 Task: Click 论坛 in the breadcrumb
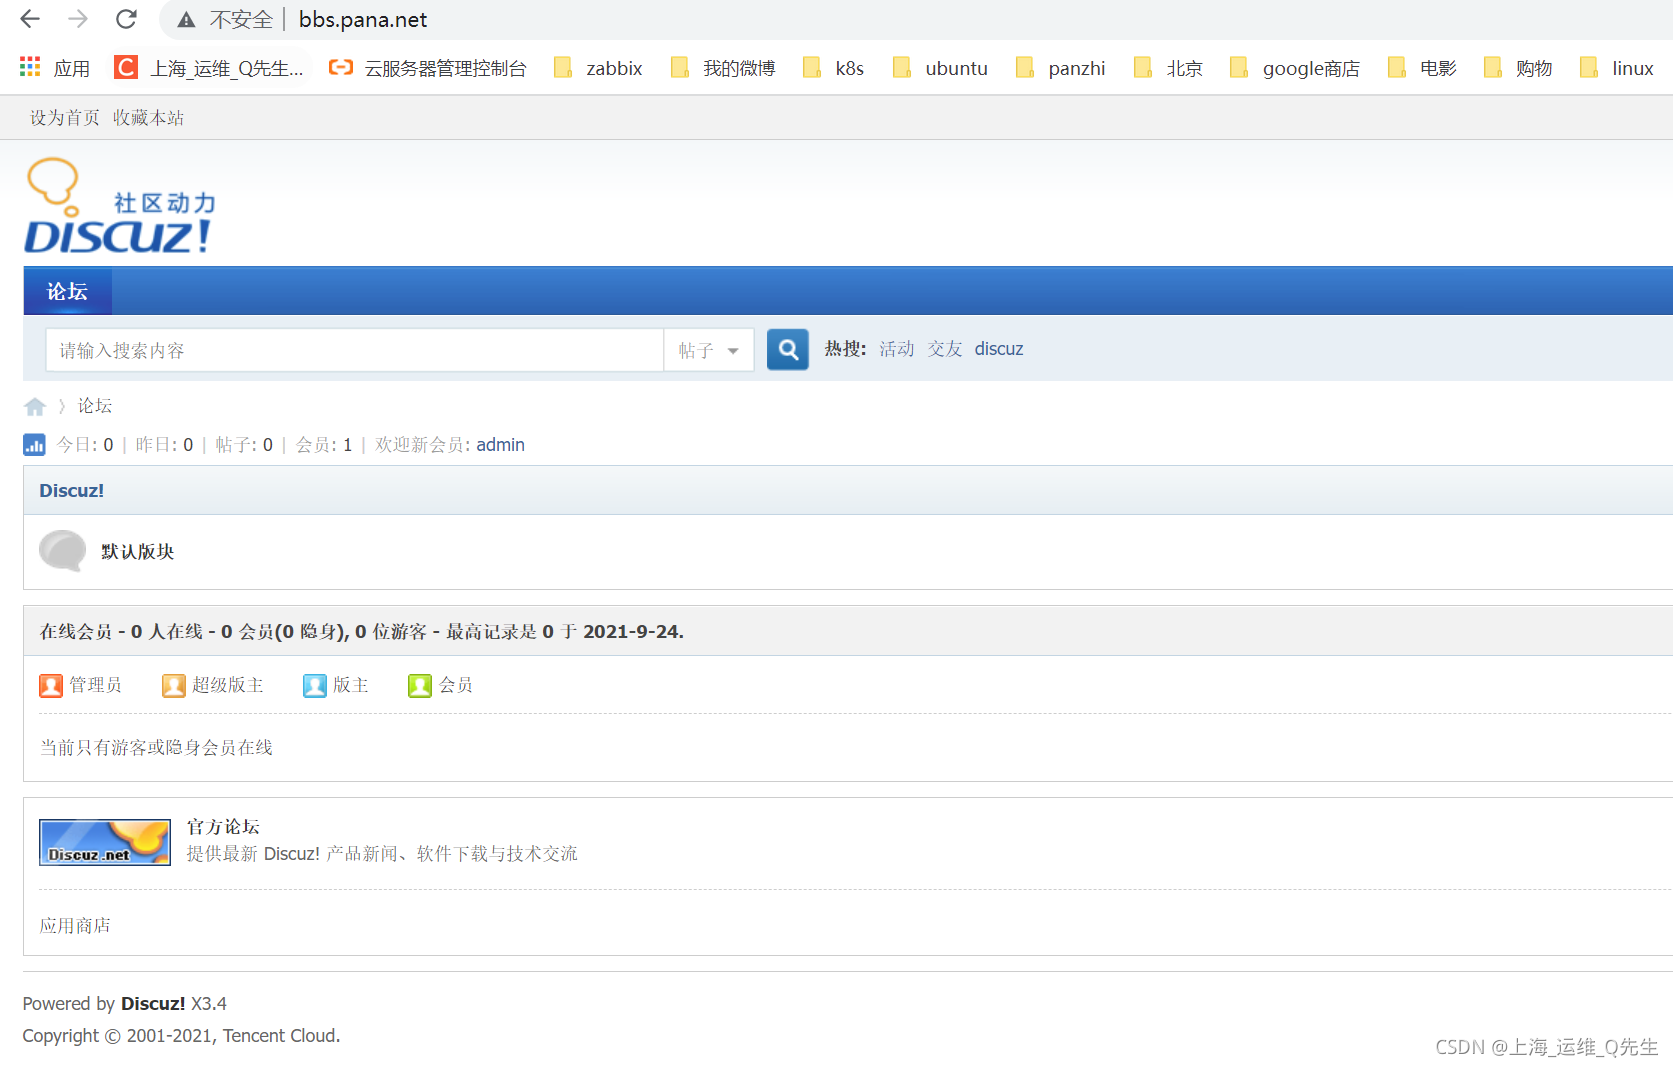[95, 406]
